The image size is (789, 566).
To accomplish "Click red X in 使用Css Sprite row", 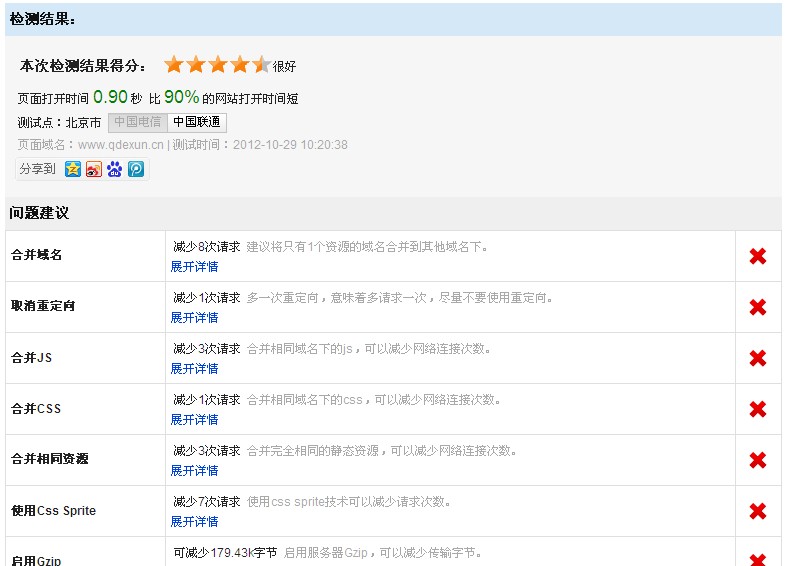I will pos(757,511).
